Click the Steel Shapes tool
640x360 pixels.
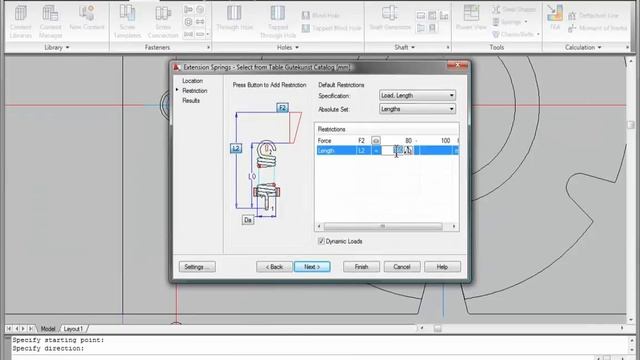[x=513, y=9]
